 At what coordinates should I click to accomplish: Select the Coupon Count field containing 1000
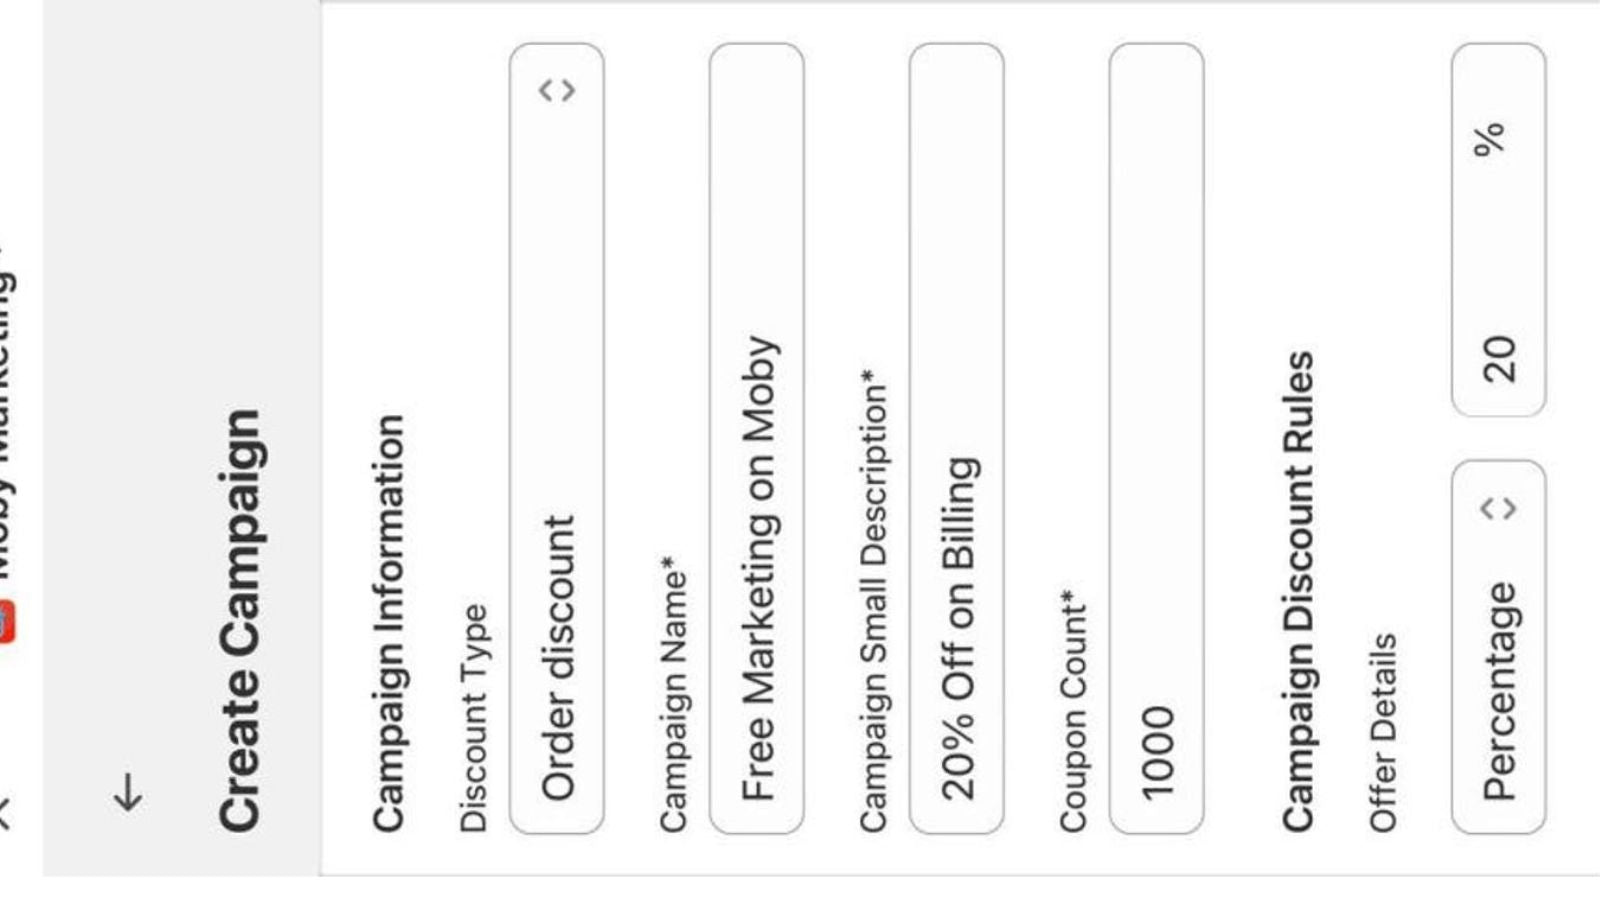1157,438
